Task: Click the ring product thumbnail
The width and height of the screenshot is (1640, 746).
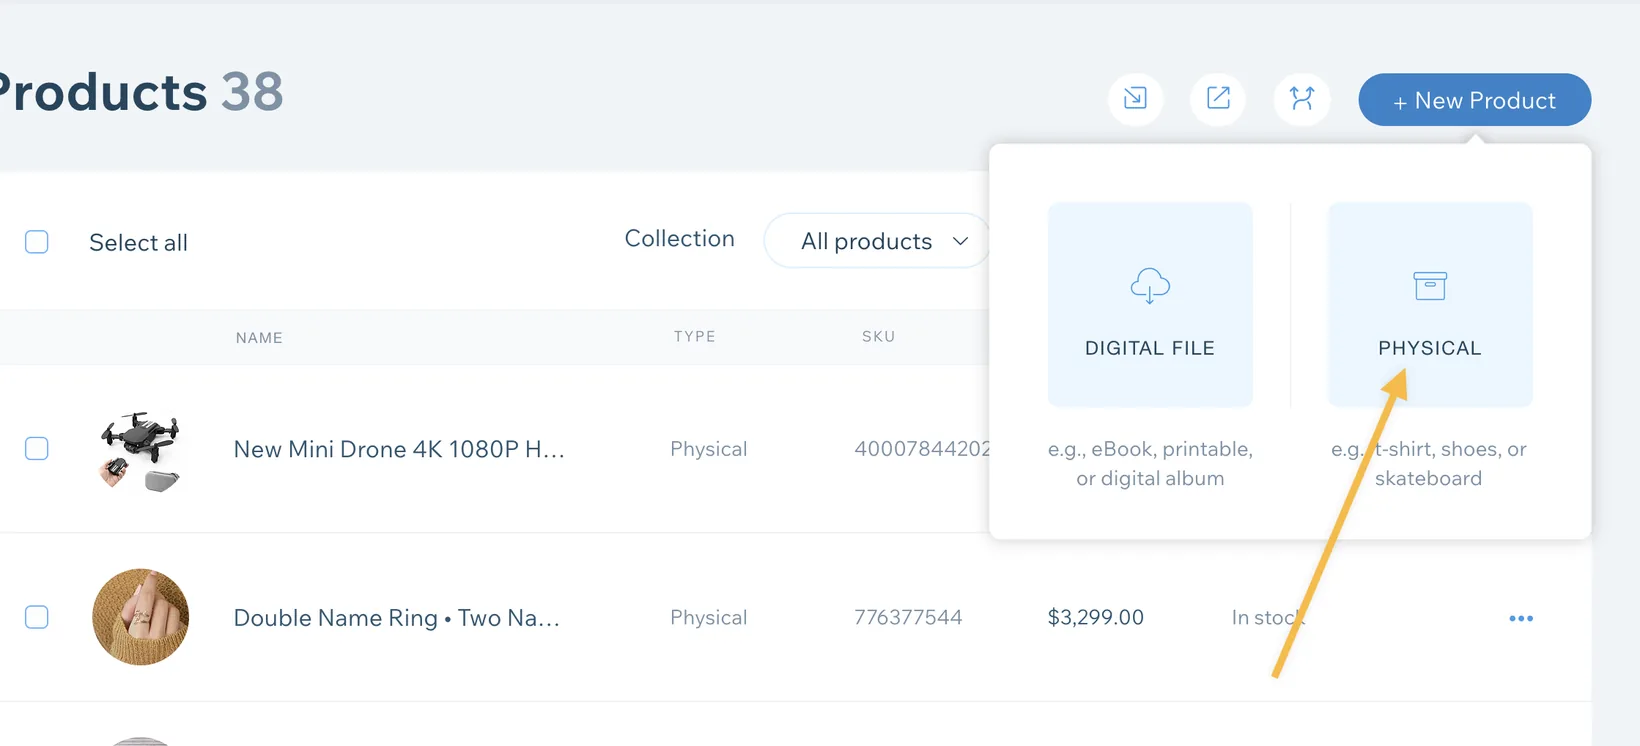Action: pos(140,617)
